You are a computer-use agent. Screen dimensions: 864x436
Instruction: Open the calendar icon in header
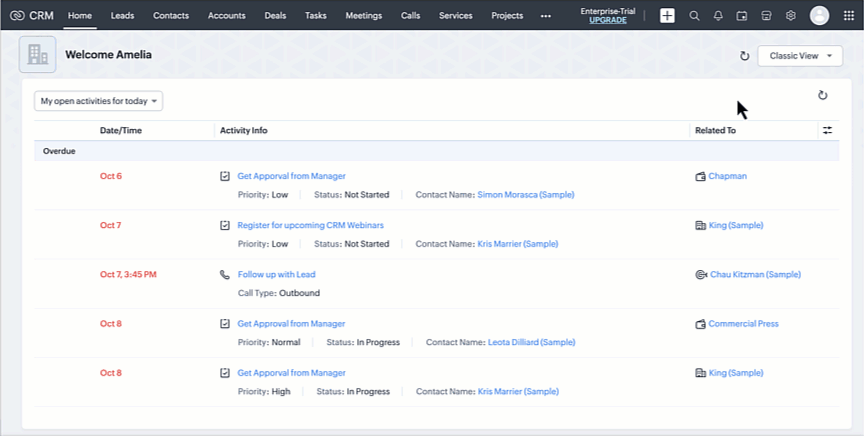click(742, 16)
